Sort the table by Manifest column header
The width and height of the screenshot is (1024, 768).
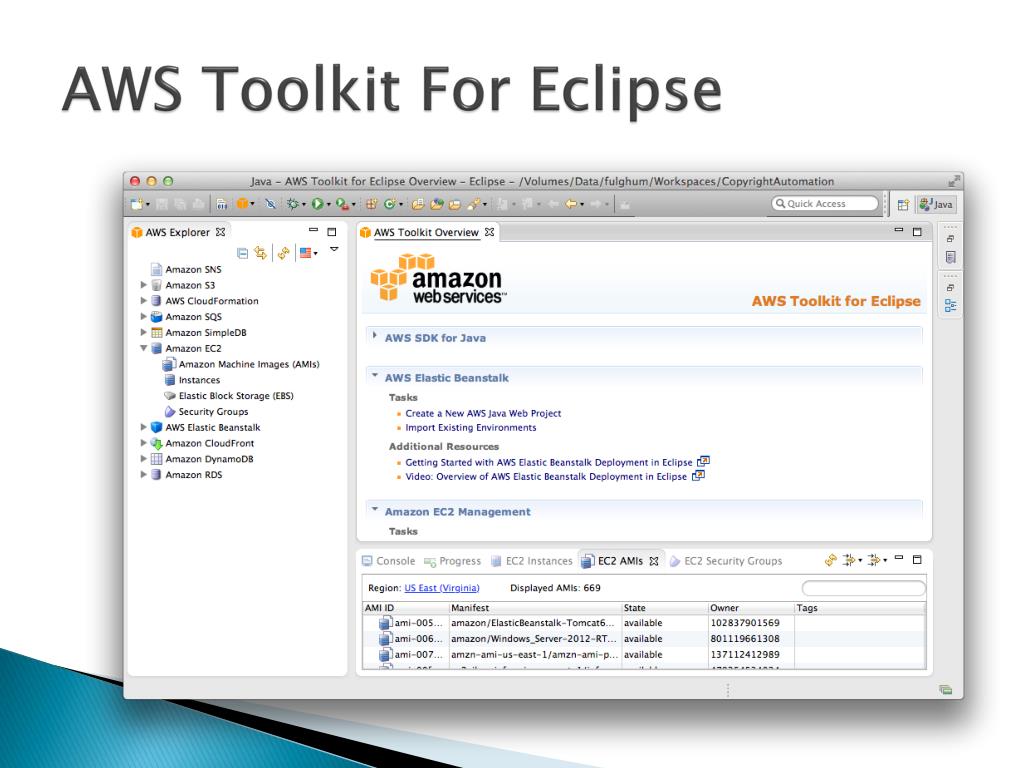[535, 608]
